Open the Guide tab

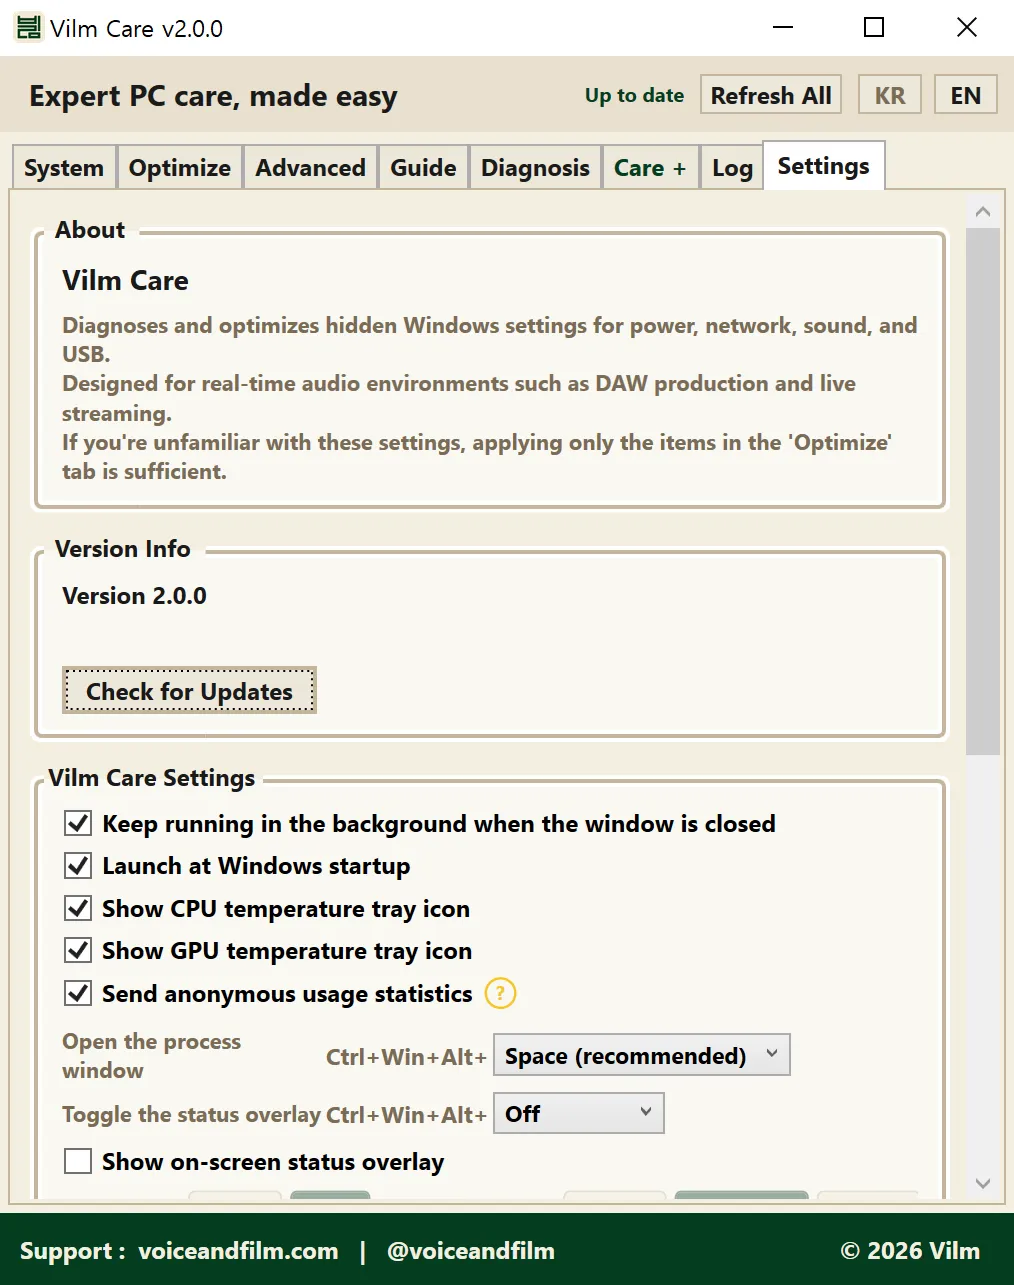coord(423,167)
